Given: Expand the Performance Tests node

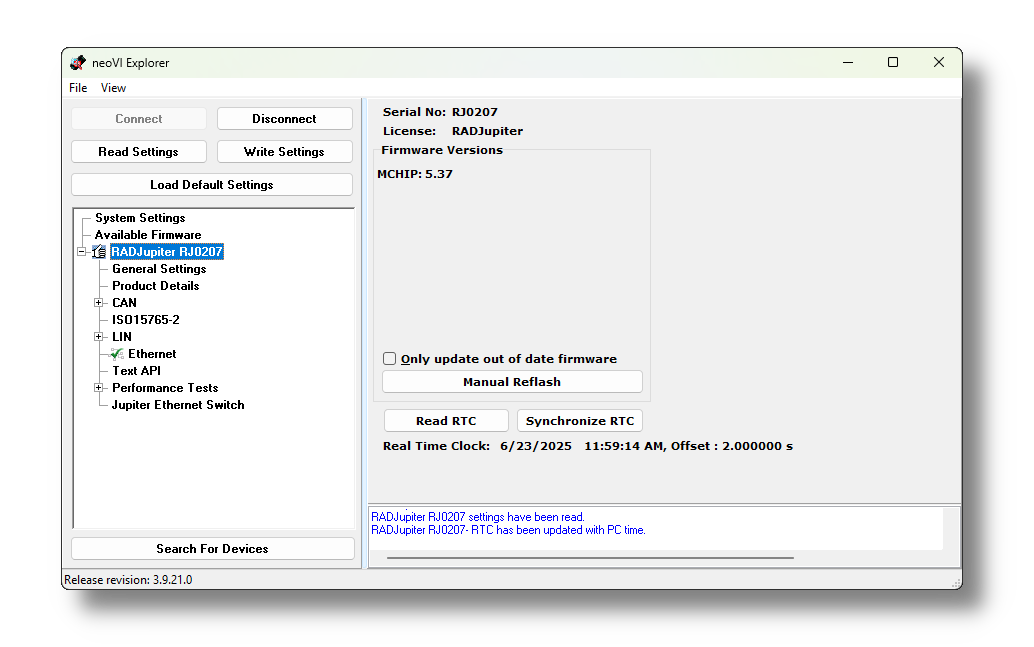Looking at the screenshot, I should coord(98,388).
